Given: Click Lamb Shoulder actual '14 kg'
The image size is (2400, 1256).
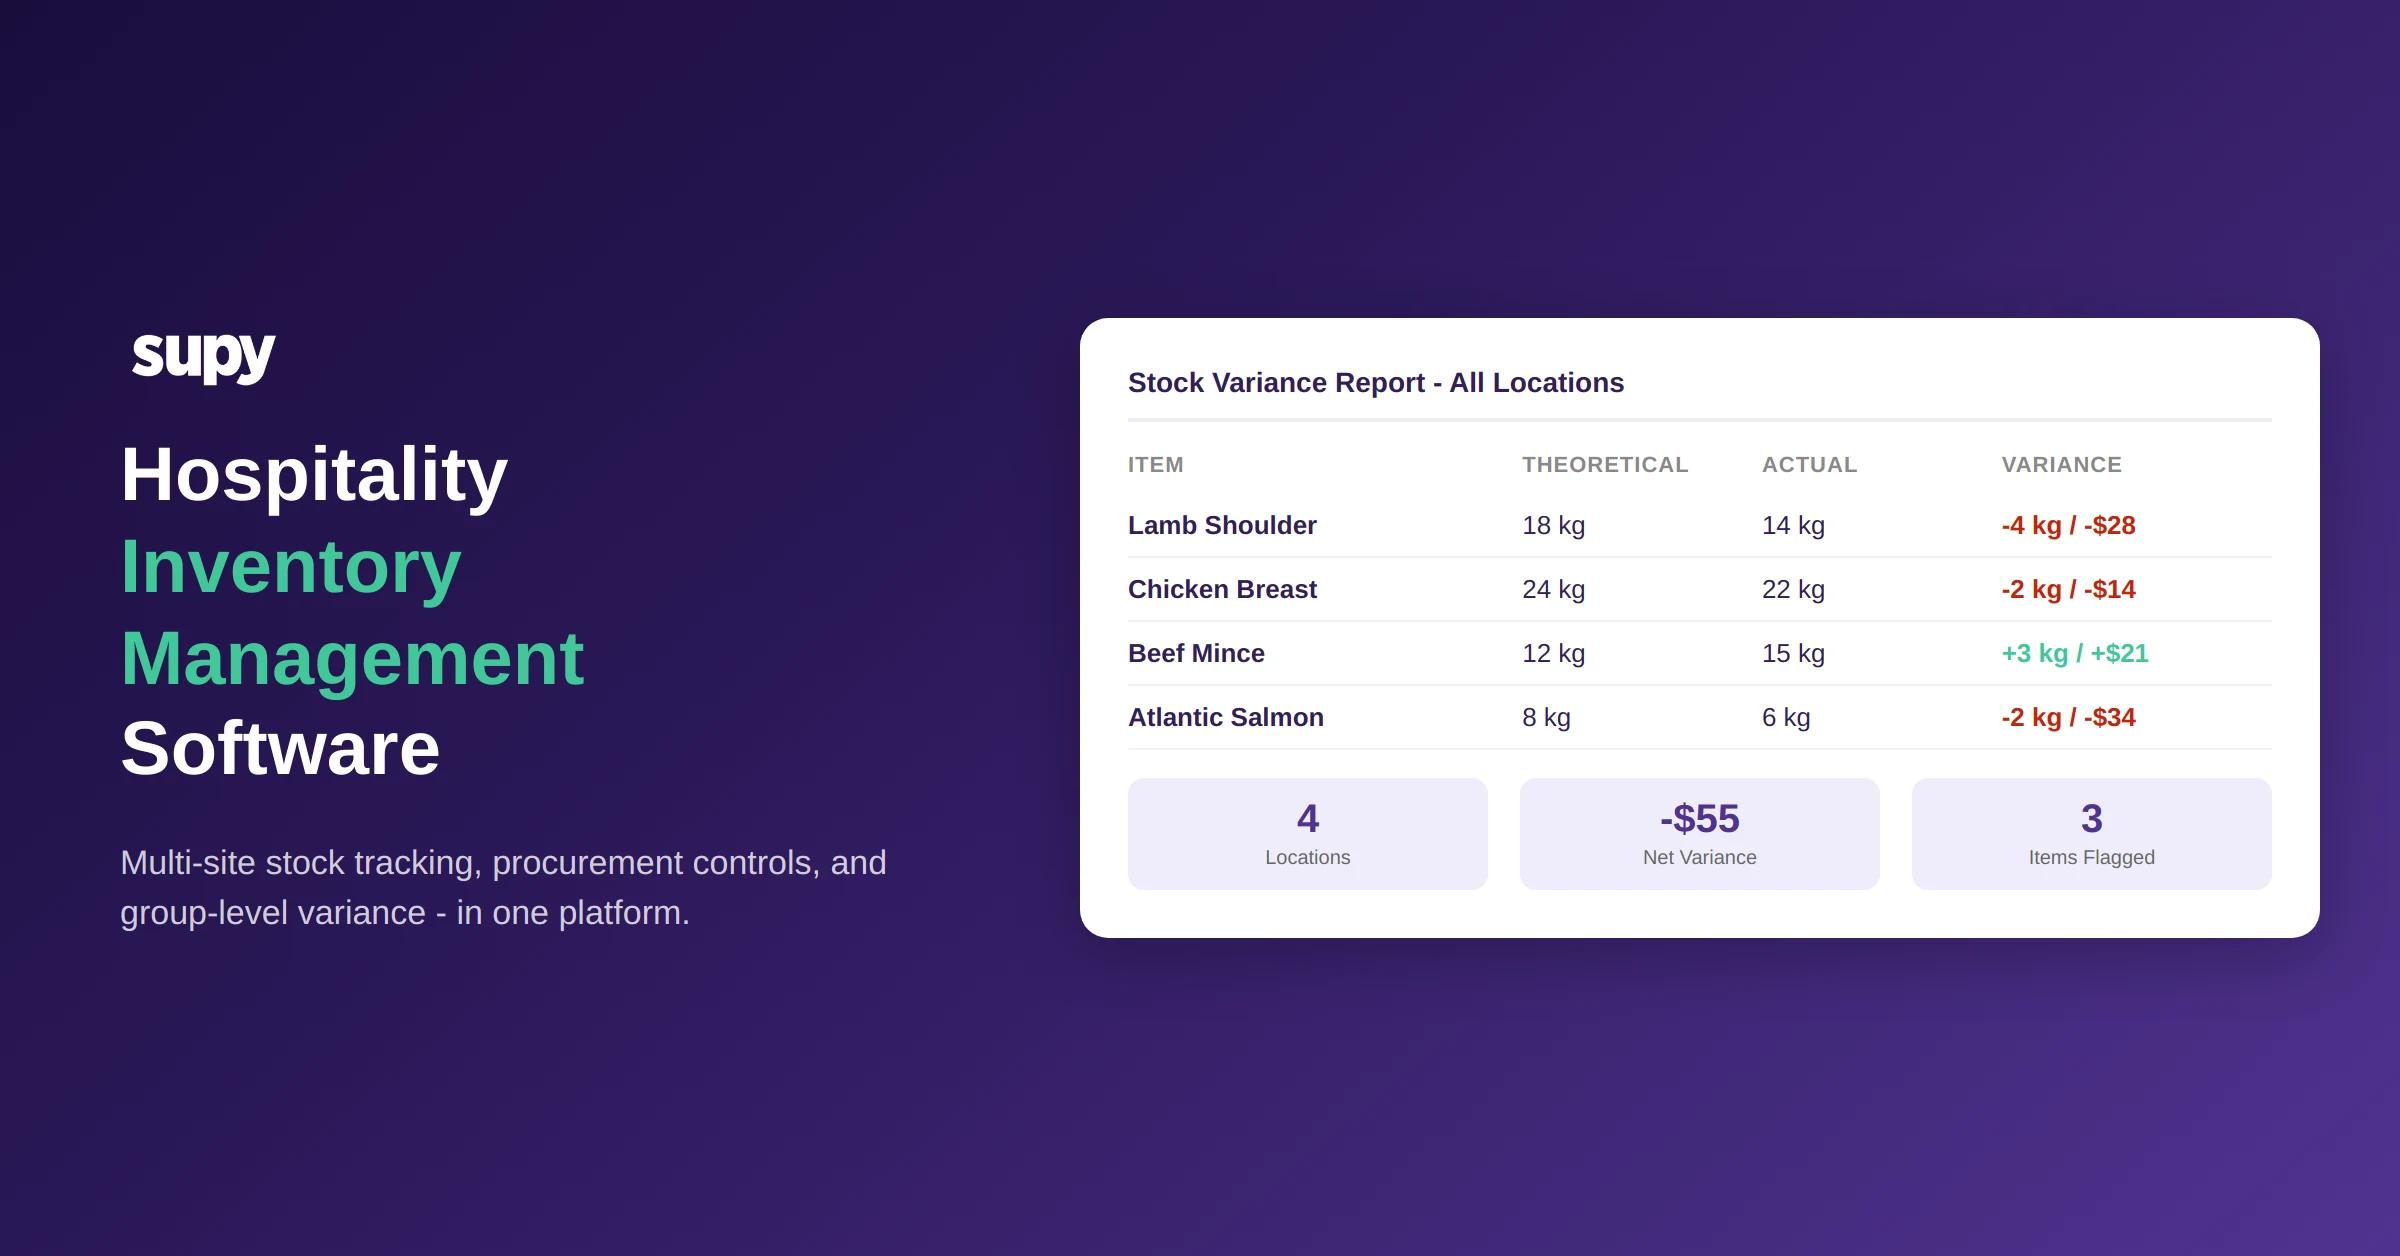Looking at the screenshot, I should click(1793, 525).
